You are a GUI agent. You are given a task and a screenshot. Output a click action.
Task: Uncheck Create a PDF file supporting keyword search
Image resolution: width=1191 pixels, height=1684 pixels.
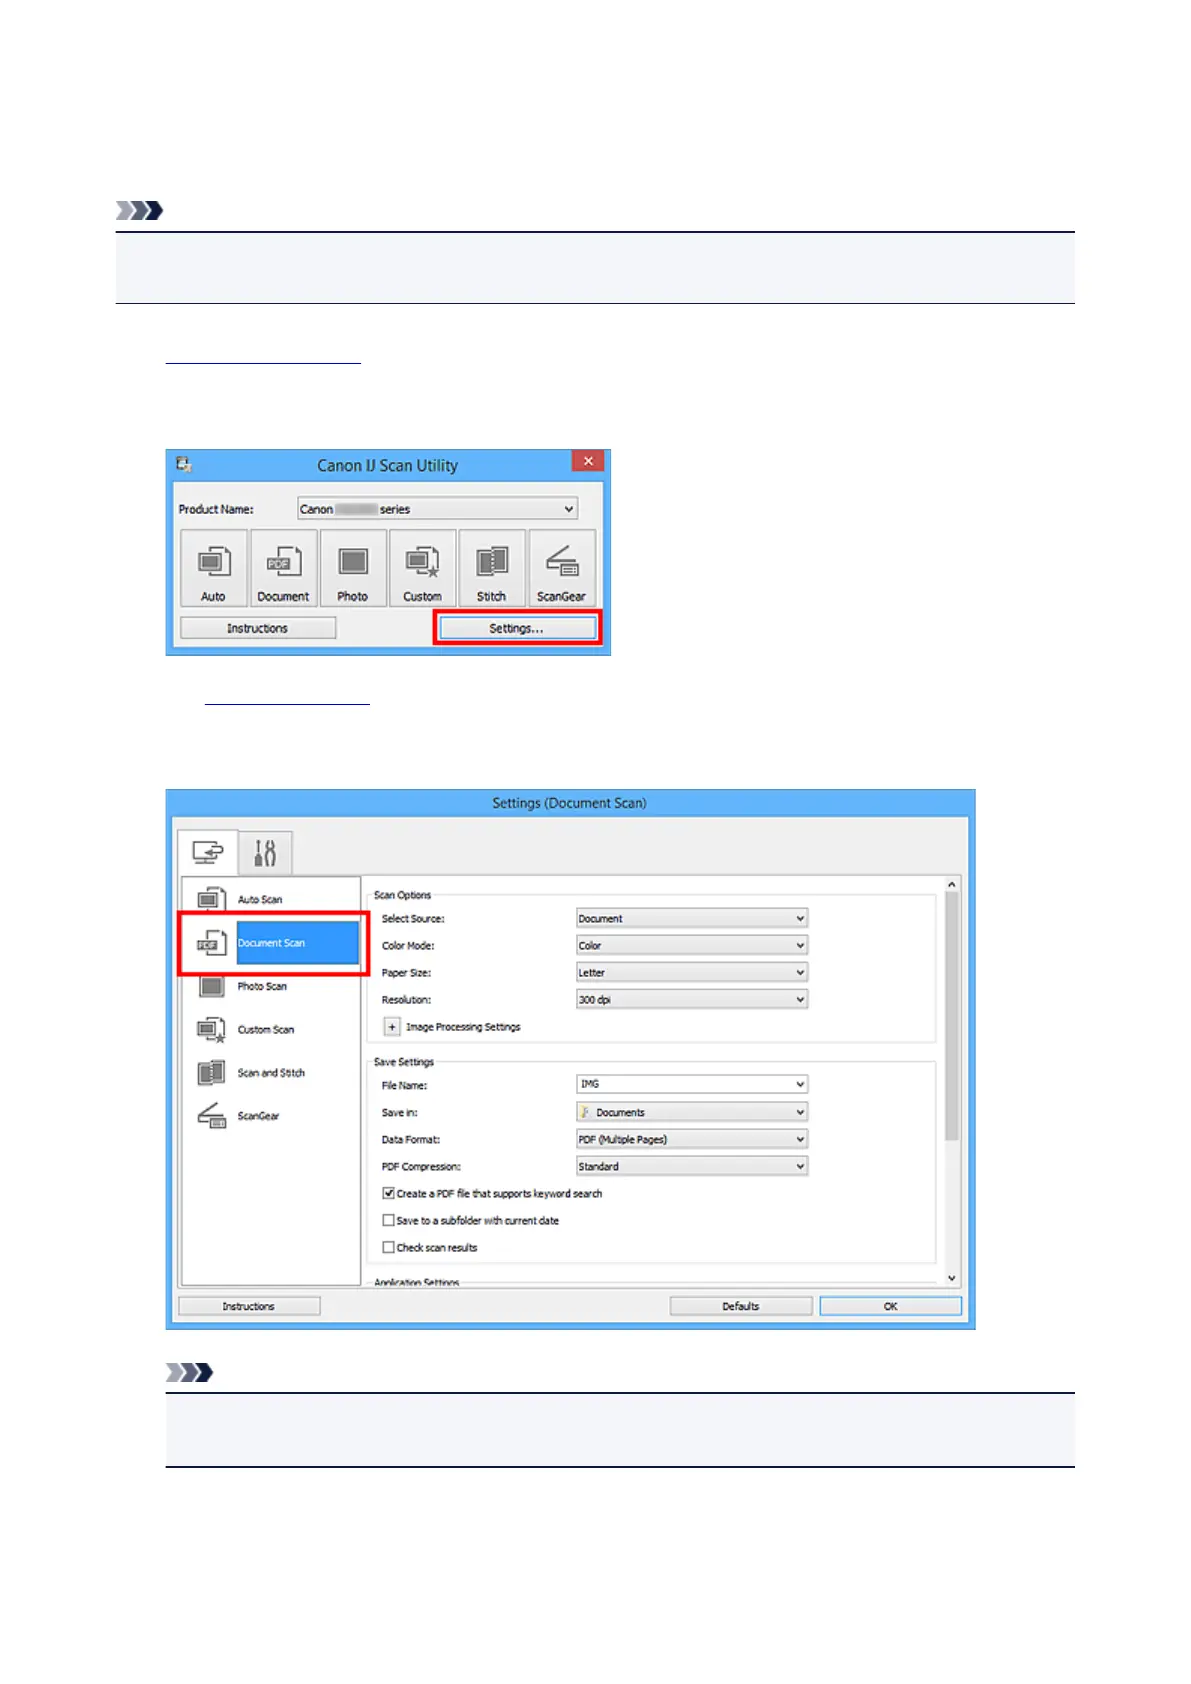point(389,1193)
